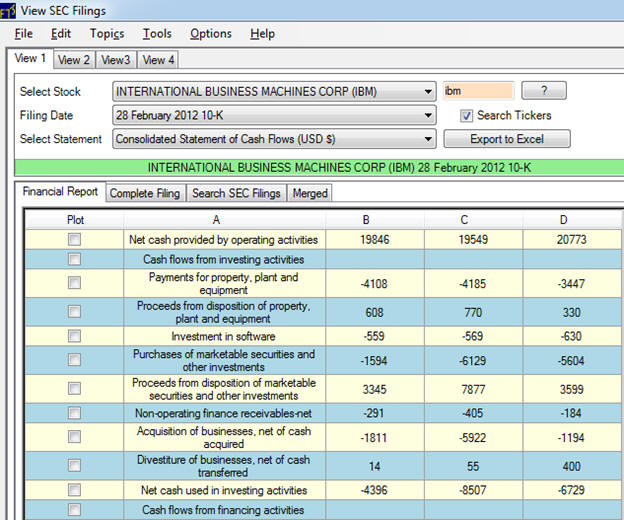Open the Merged tab
The height and width of the screenshot is (520, 624).
point(310,193)
